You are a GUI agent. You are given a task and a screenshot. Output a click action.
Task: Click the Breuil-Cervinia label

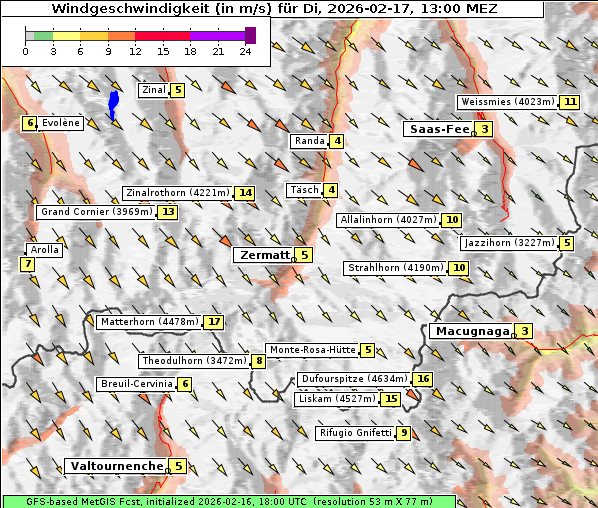coord(137,384)
